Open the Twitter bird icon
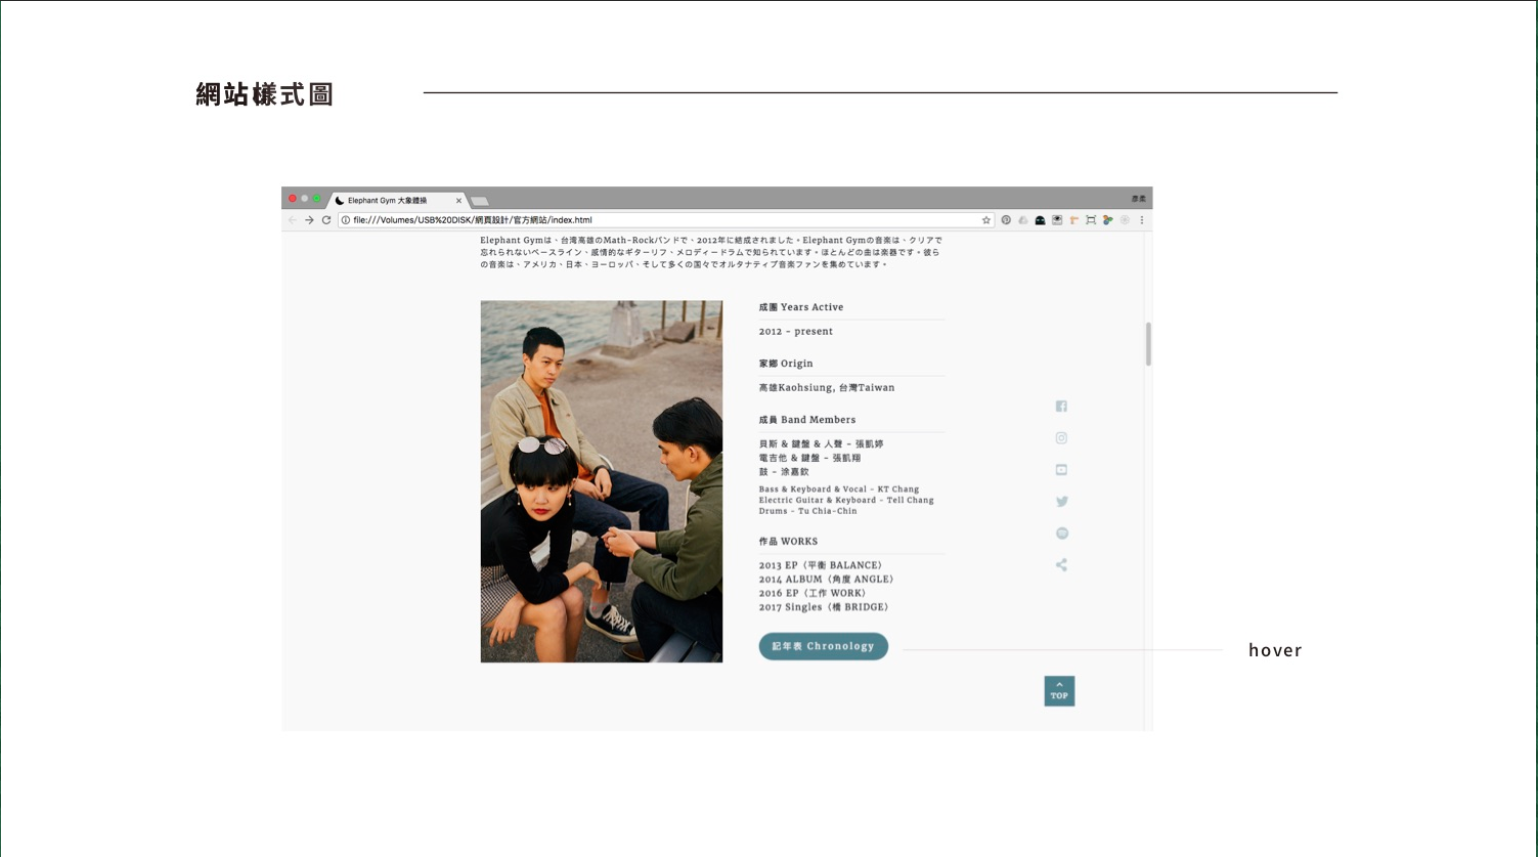 [x=1062, y=501]
